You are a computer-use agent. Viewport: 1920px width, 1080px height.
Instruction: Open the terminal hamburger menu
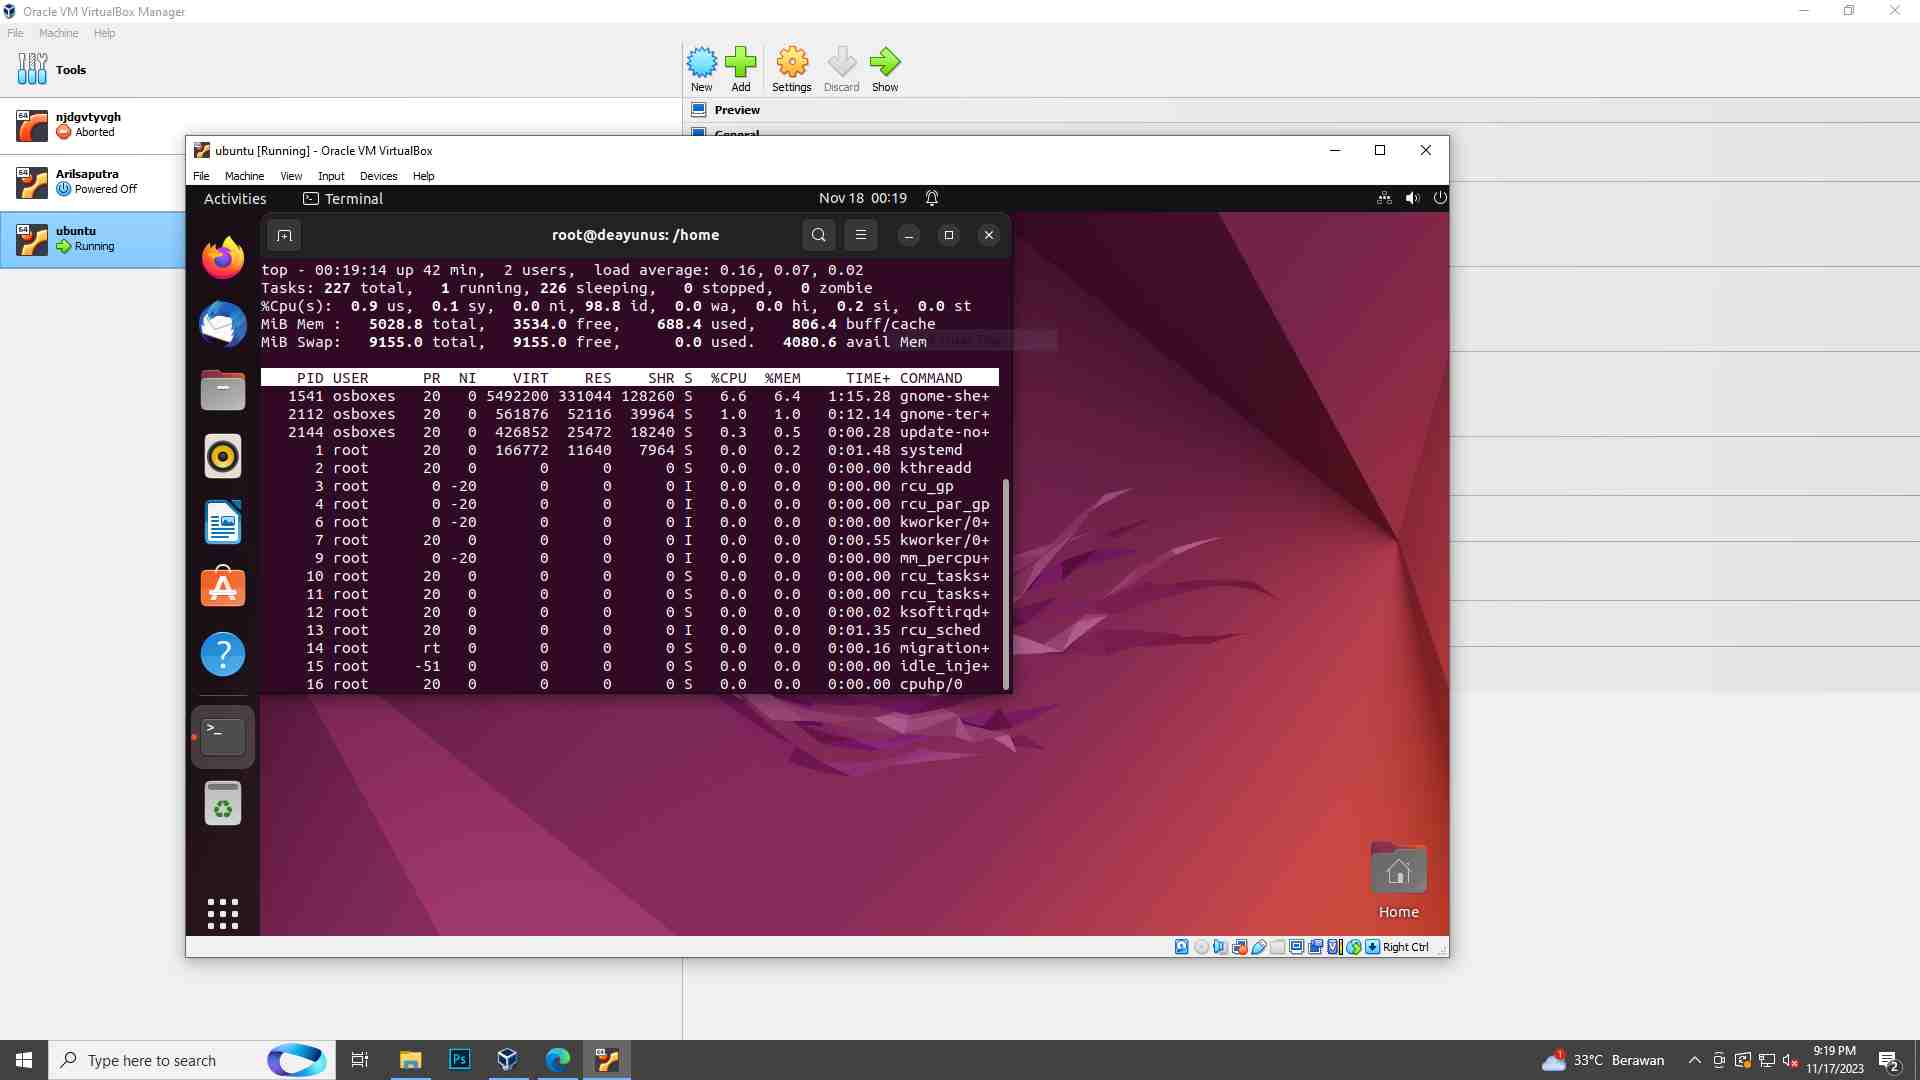coord(861,235)
